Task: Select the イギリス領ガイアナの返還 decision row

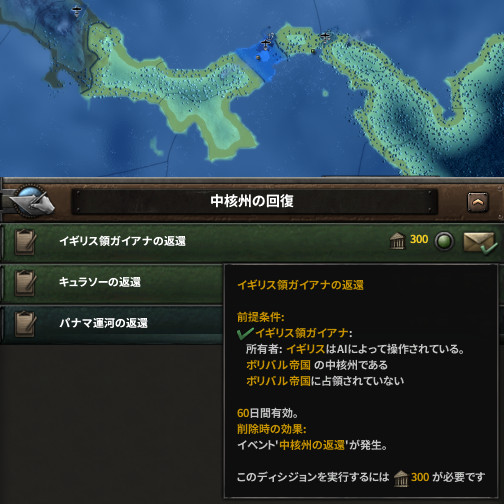Action: click(252, 242)
